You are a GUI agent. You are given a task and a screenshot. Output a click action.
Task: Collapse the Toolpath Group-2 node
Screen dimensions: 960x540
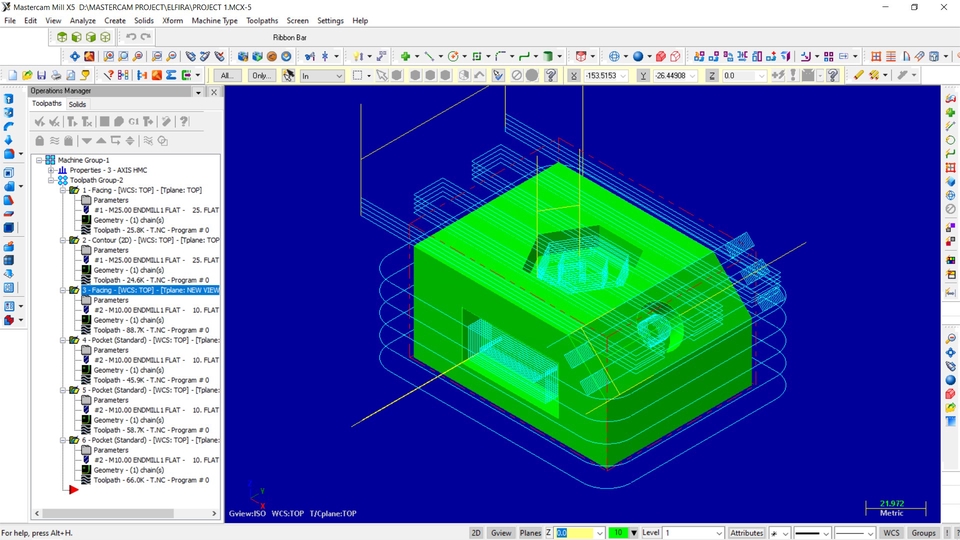(51, 180)
